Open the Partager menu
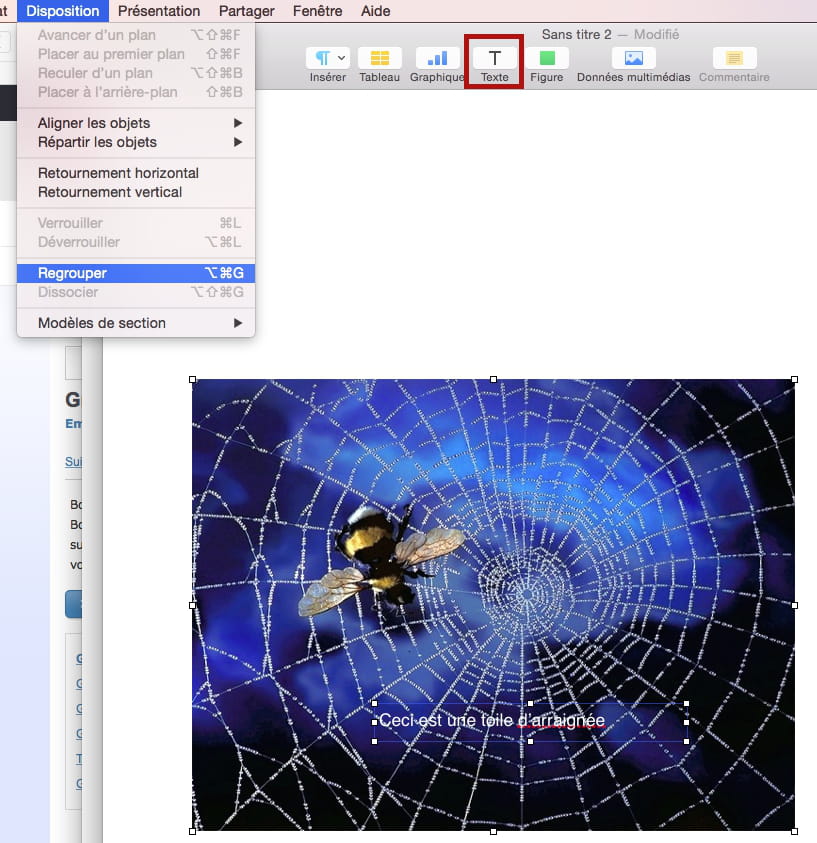817x843 pixels. coord(247,11)
